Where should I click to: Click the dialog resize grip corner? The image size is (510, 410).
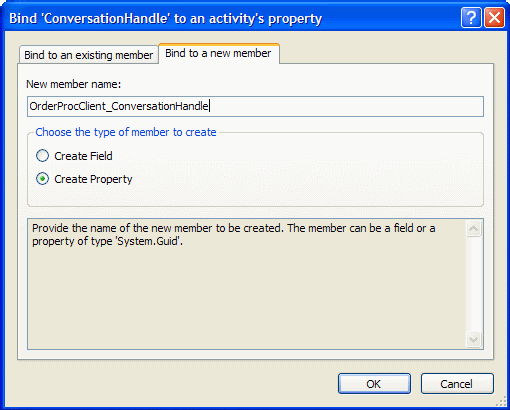[x=501, y=401]
